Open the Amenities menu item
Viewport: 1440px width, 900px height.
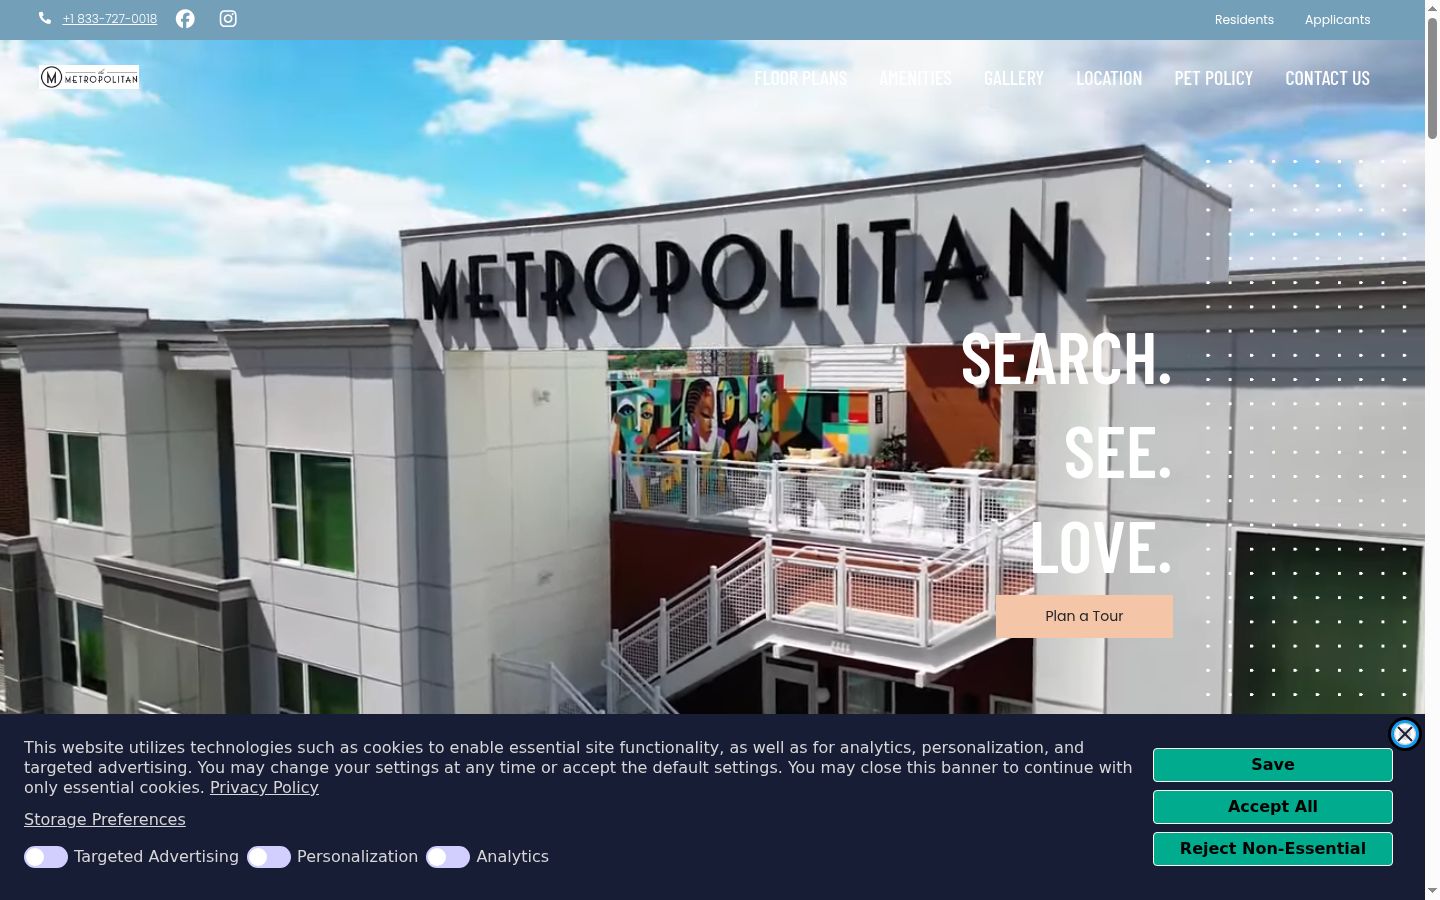(915, 78)
